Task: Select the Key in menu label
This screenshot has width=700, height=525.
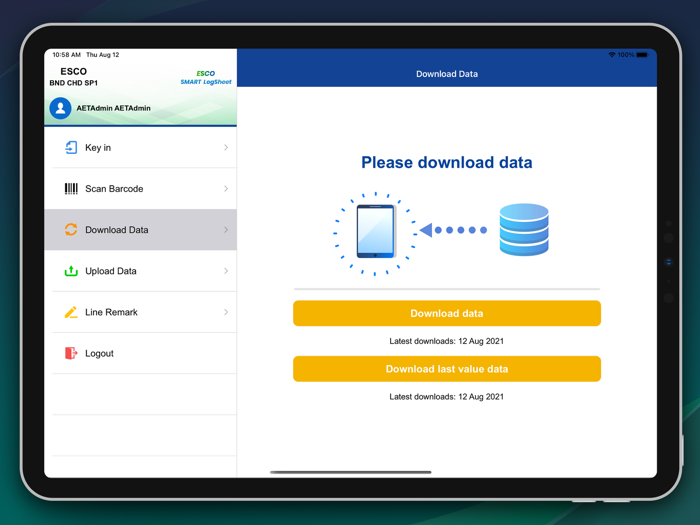Action: tap(98, 148)
